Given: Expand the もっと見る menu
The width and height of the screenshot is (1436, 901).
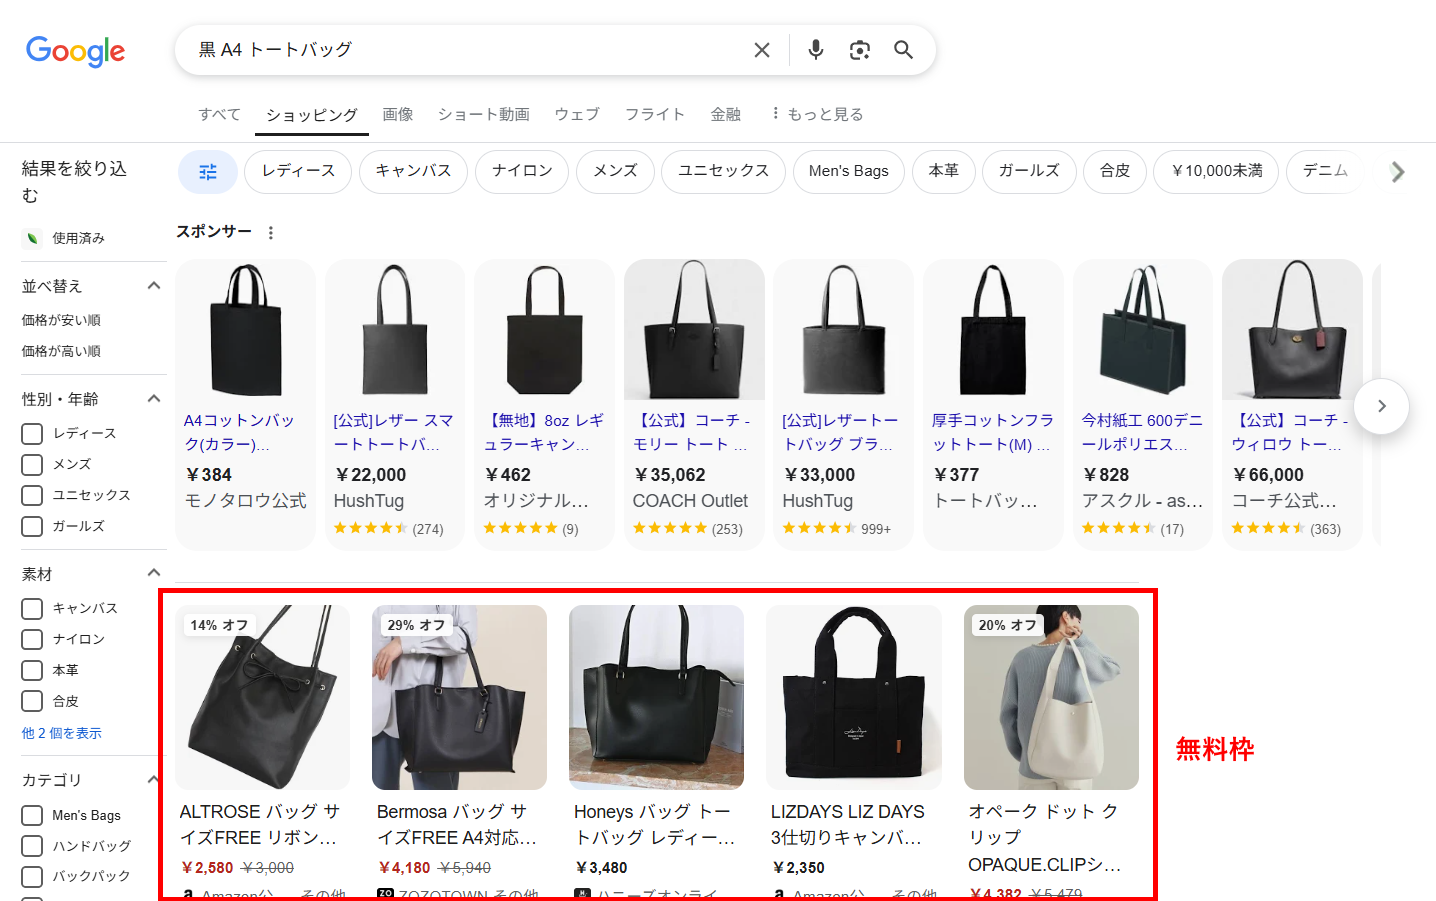Looking at the screenshot, I should [x=817, y=114].
